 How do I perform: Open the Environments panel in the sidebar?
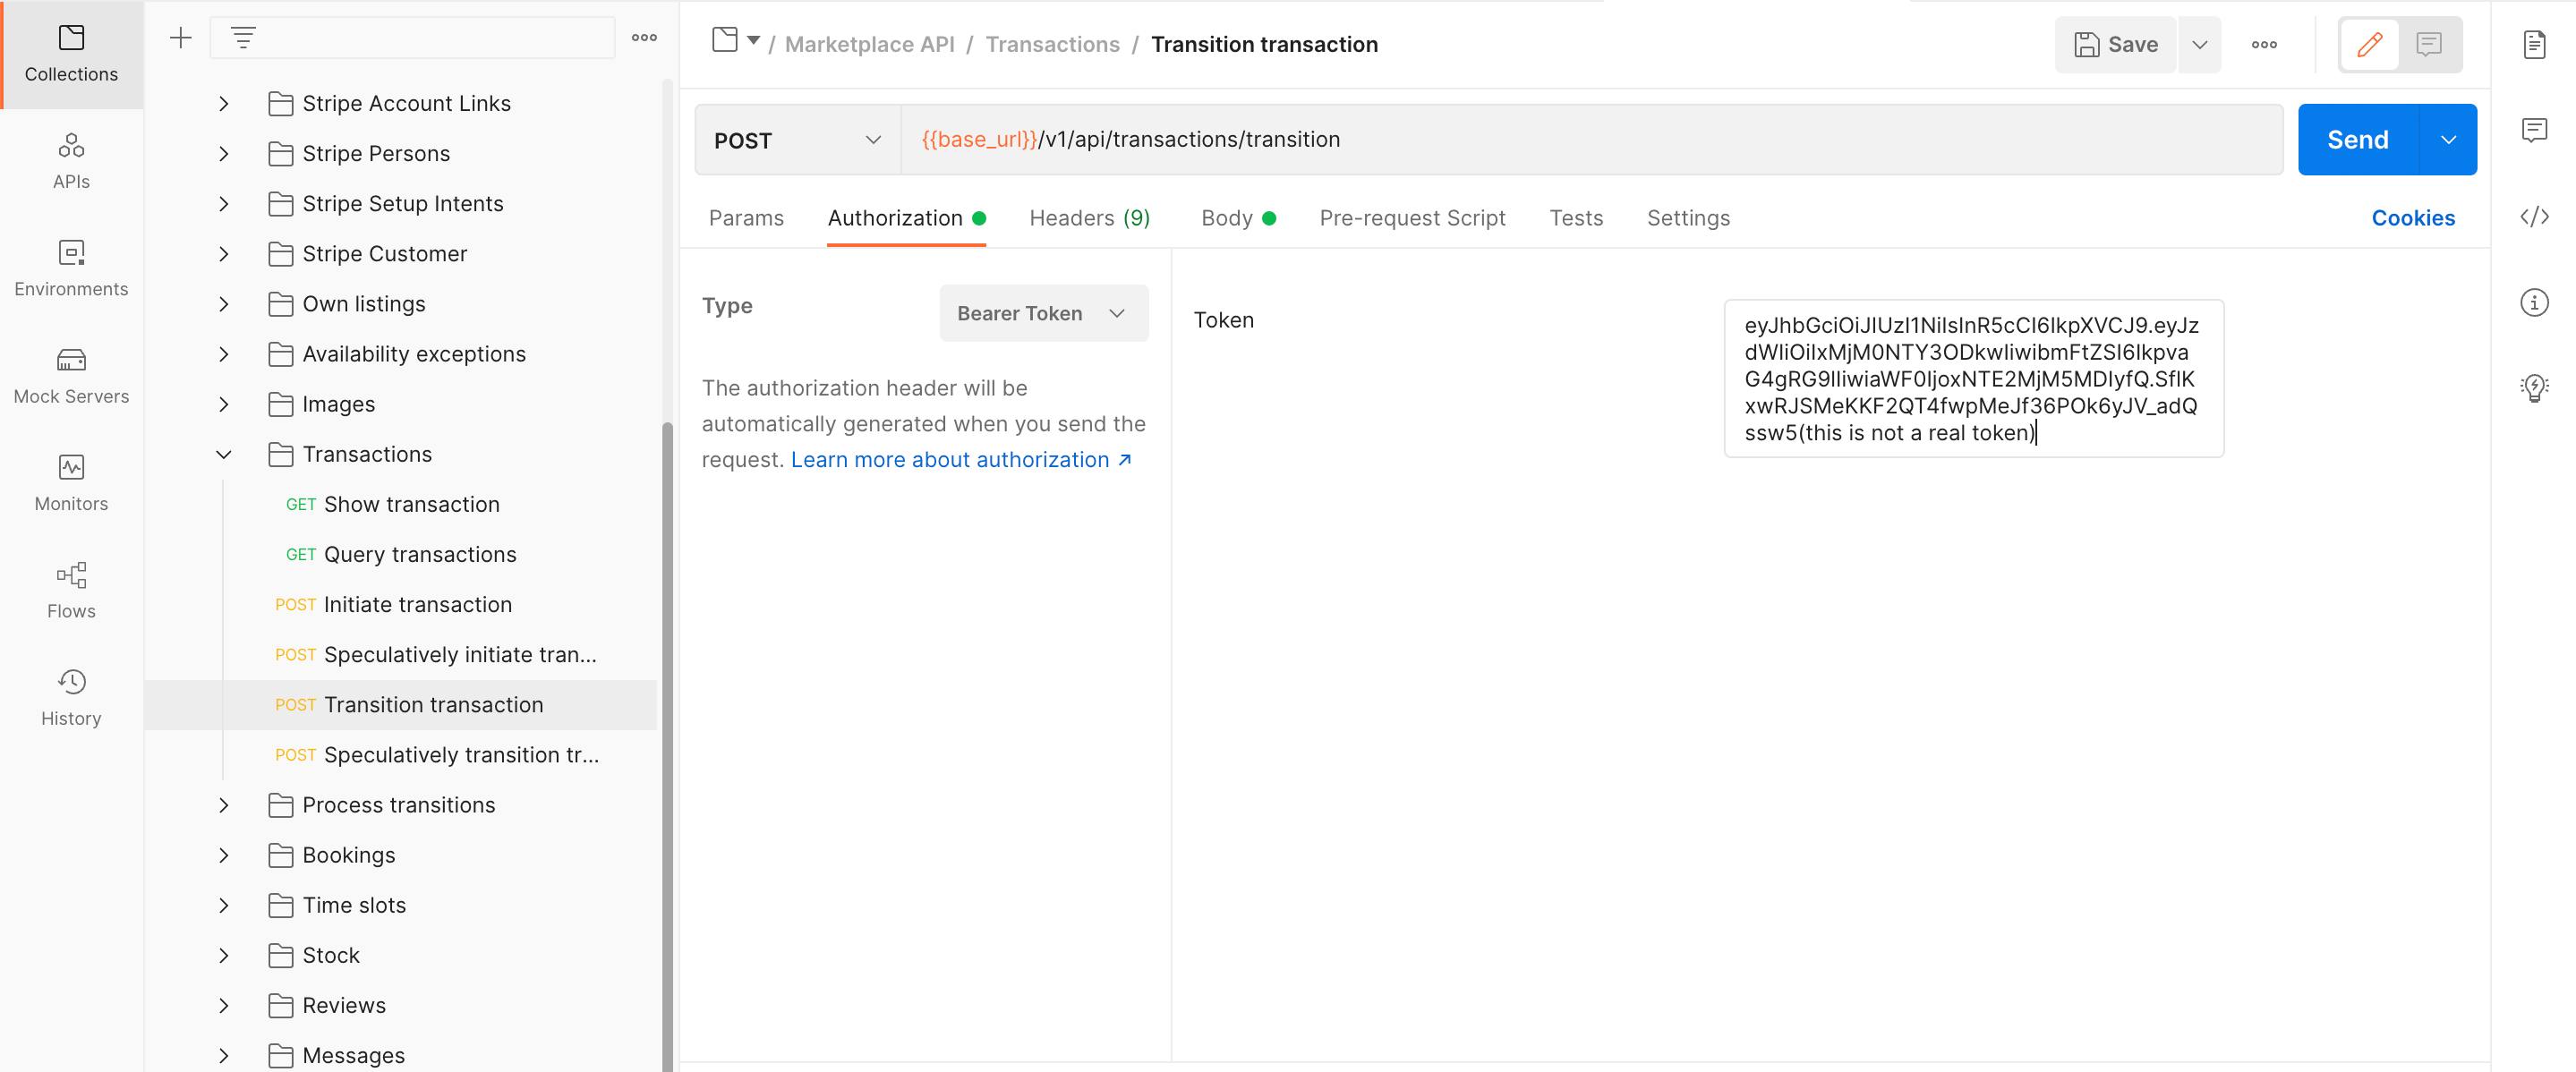pos(70,268)
